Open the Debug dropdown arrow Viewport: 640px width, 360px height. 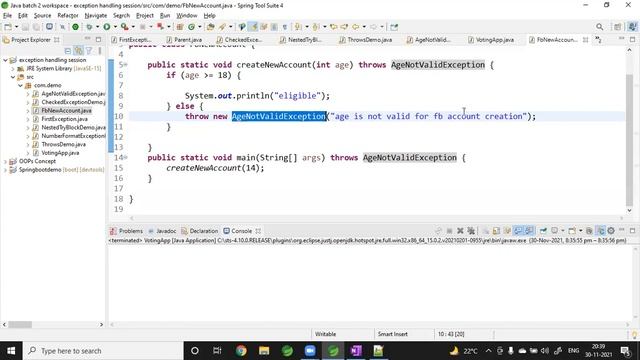click(98, 27)
